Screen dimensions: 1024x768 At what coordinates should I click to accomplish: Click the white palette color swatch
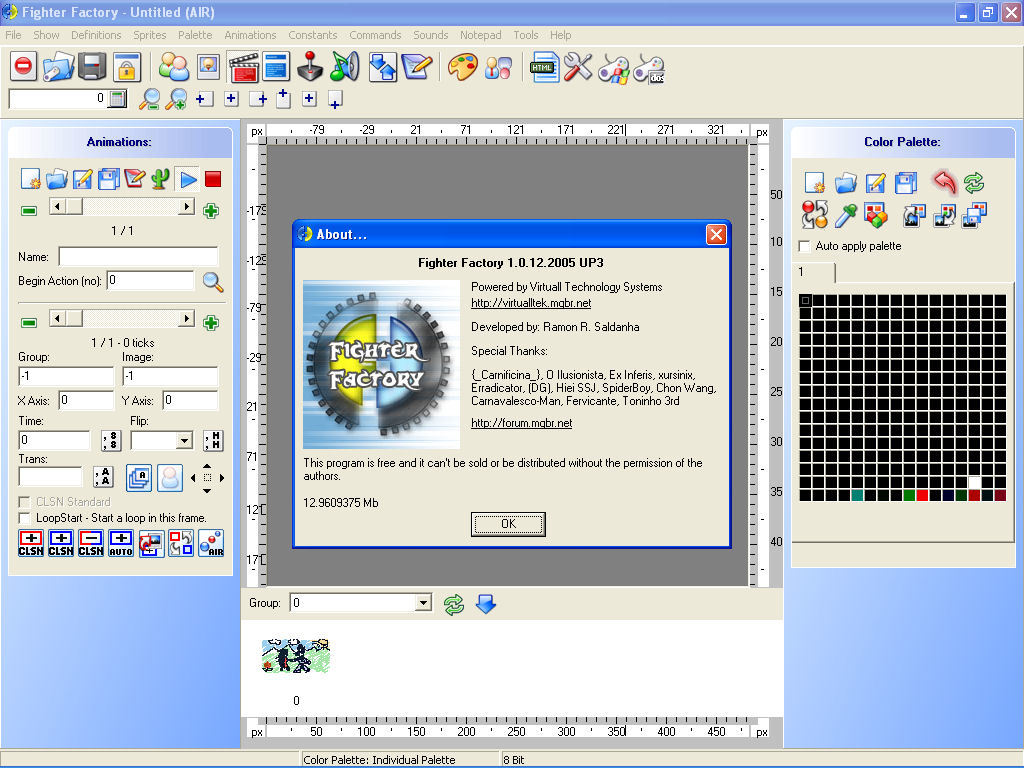pos(974,483)
